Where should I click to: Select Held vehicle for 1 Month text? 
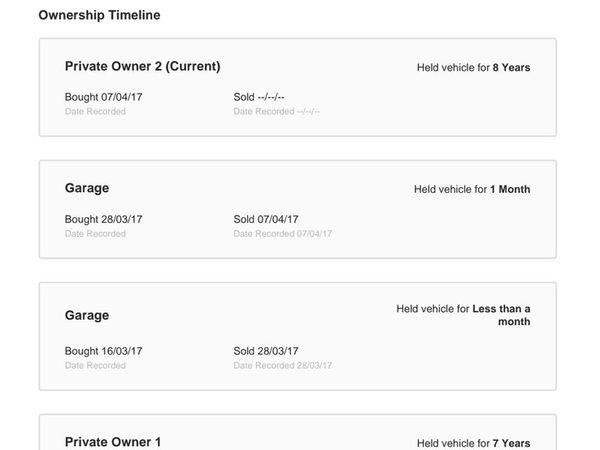[472, 189]
